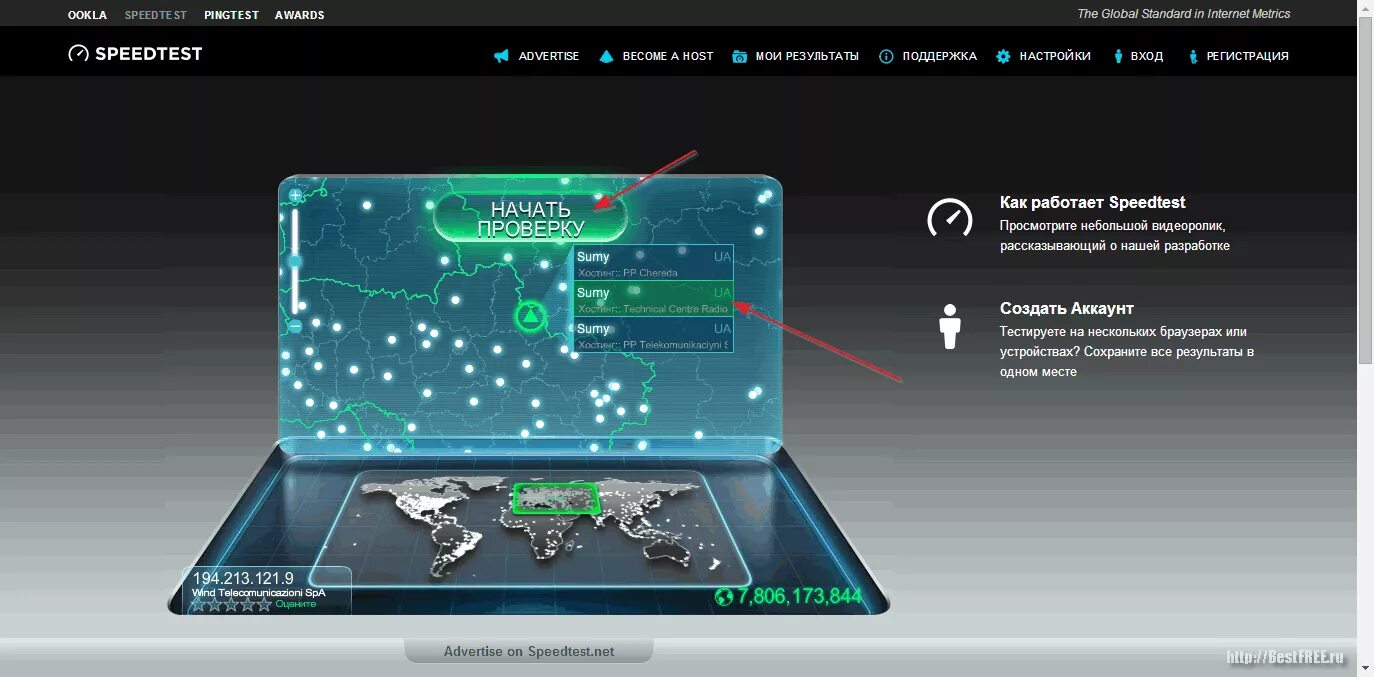Open Мои результаты via camera icon
Screen dimensions: 1374x677
[739, 56]
